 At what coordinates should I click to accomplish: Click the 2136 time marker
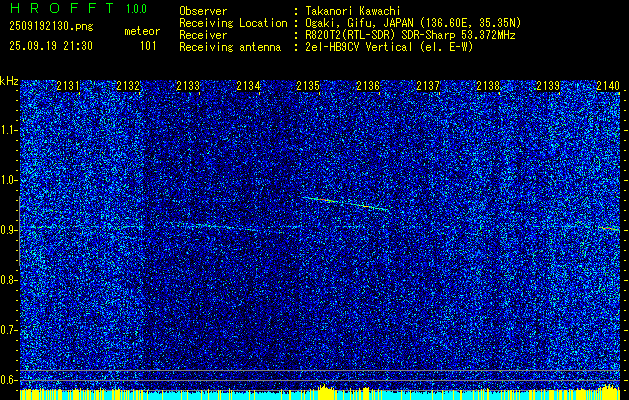click(x=368, y=85)
